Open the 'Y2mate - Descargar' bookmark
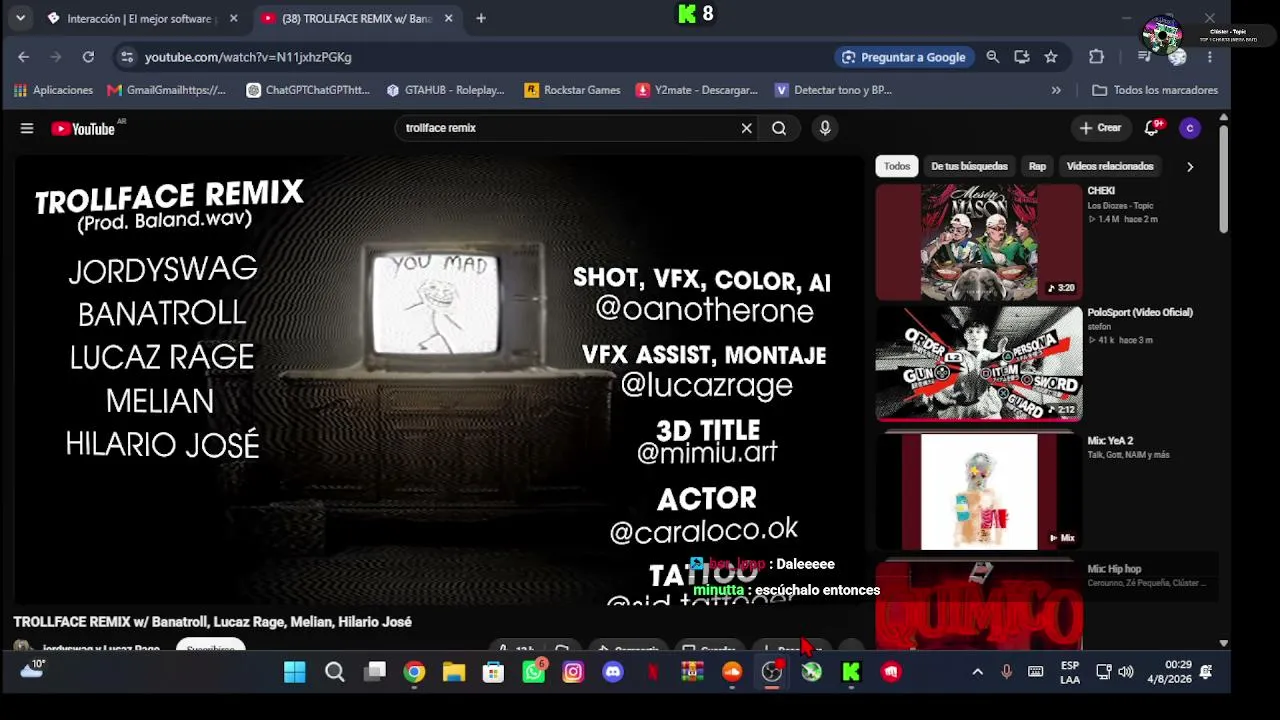 tap(696, 90)
